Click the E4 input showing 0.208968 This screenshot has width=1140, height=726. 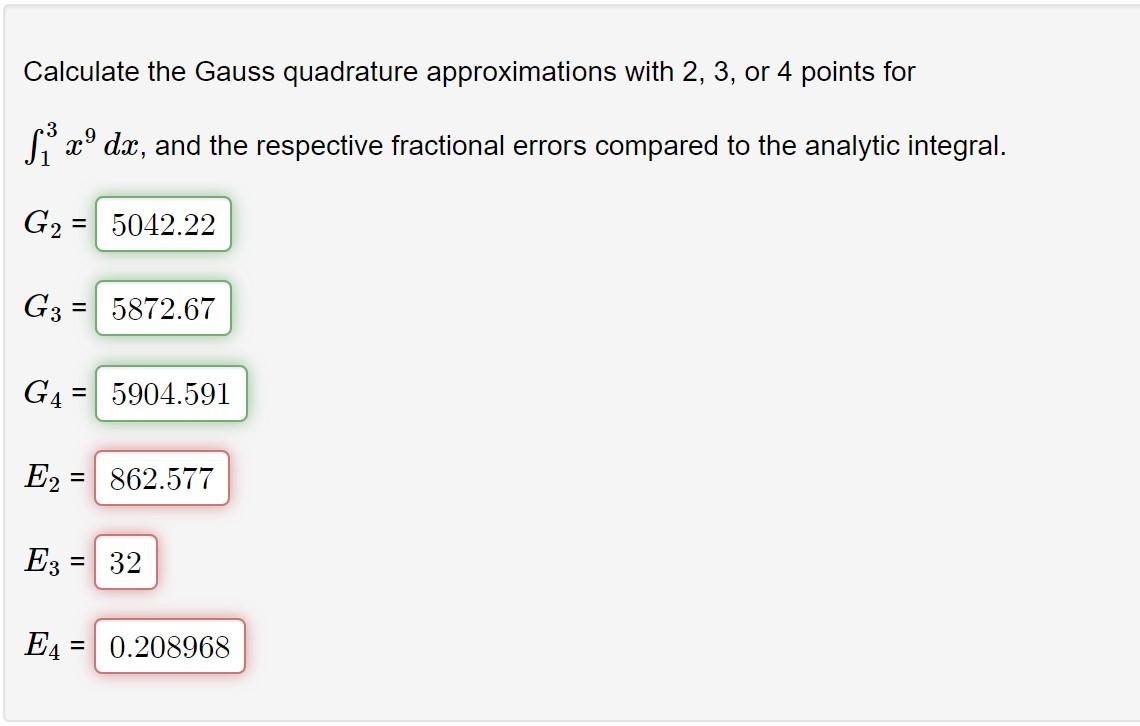tap(170, 647)
